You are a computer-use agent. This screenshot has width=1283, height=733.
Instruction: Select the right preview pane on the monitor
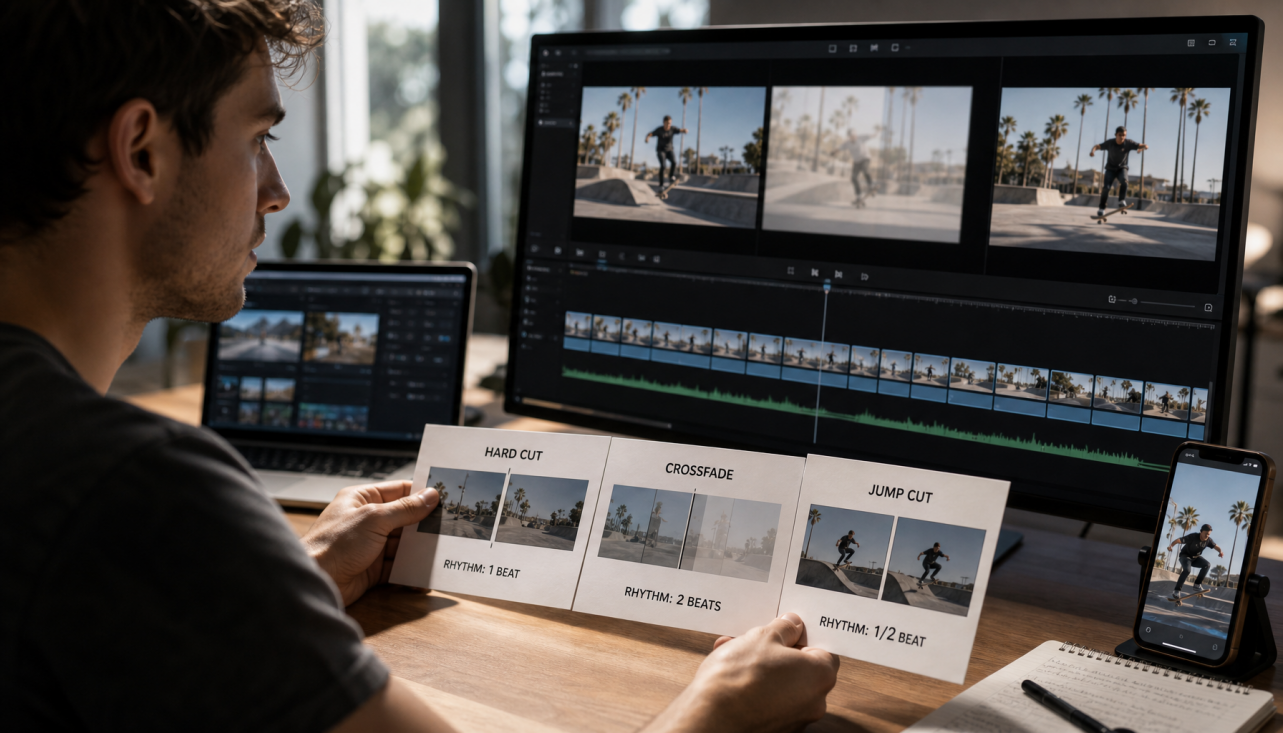point(1109,172)
